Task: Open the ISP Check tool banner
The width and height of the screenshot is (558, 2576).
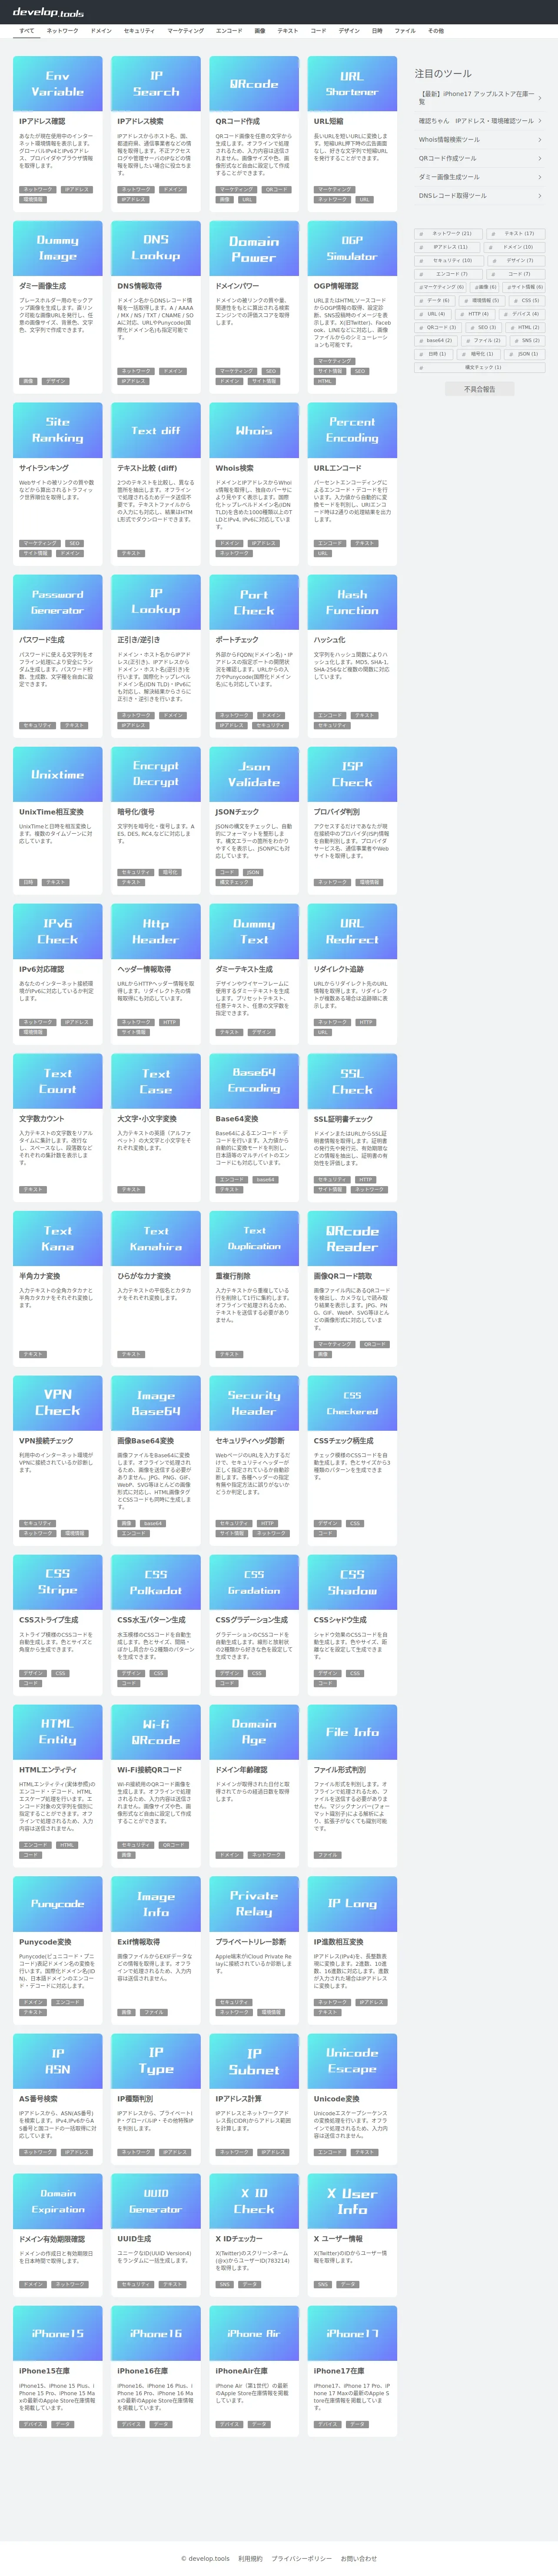Action: coord(352,774)
